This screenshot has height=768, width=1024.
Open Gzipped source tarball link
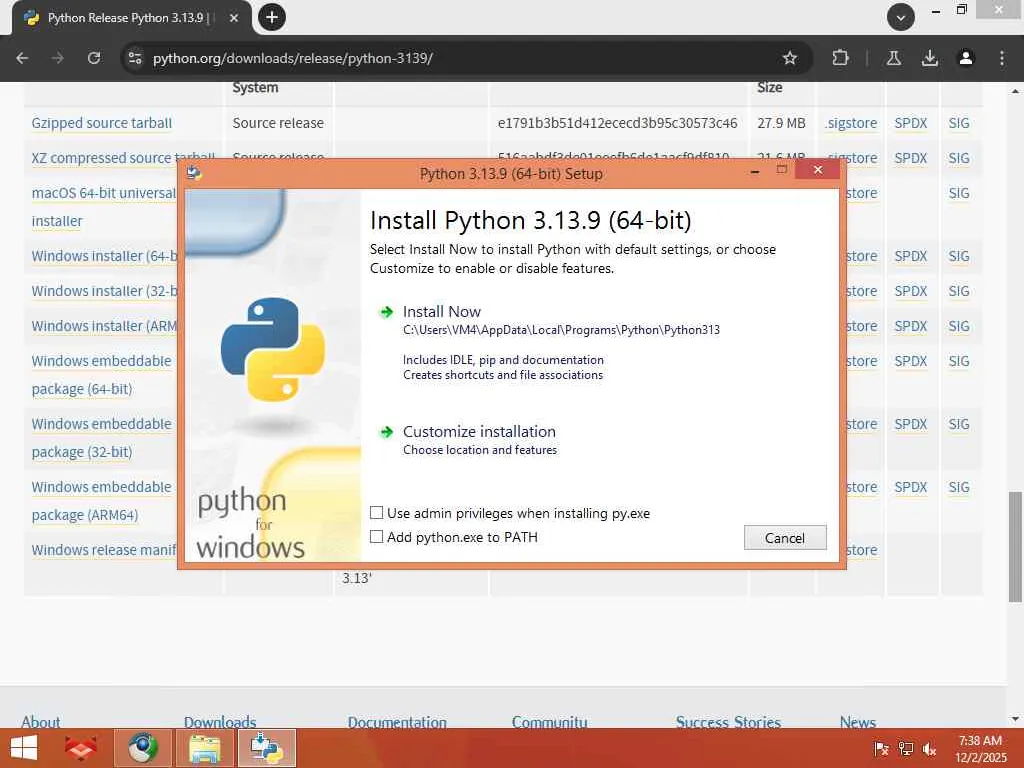[102, 123]
